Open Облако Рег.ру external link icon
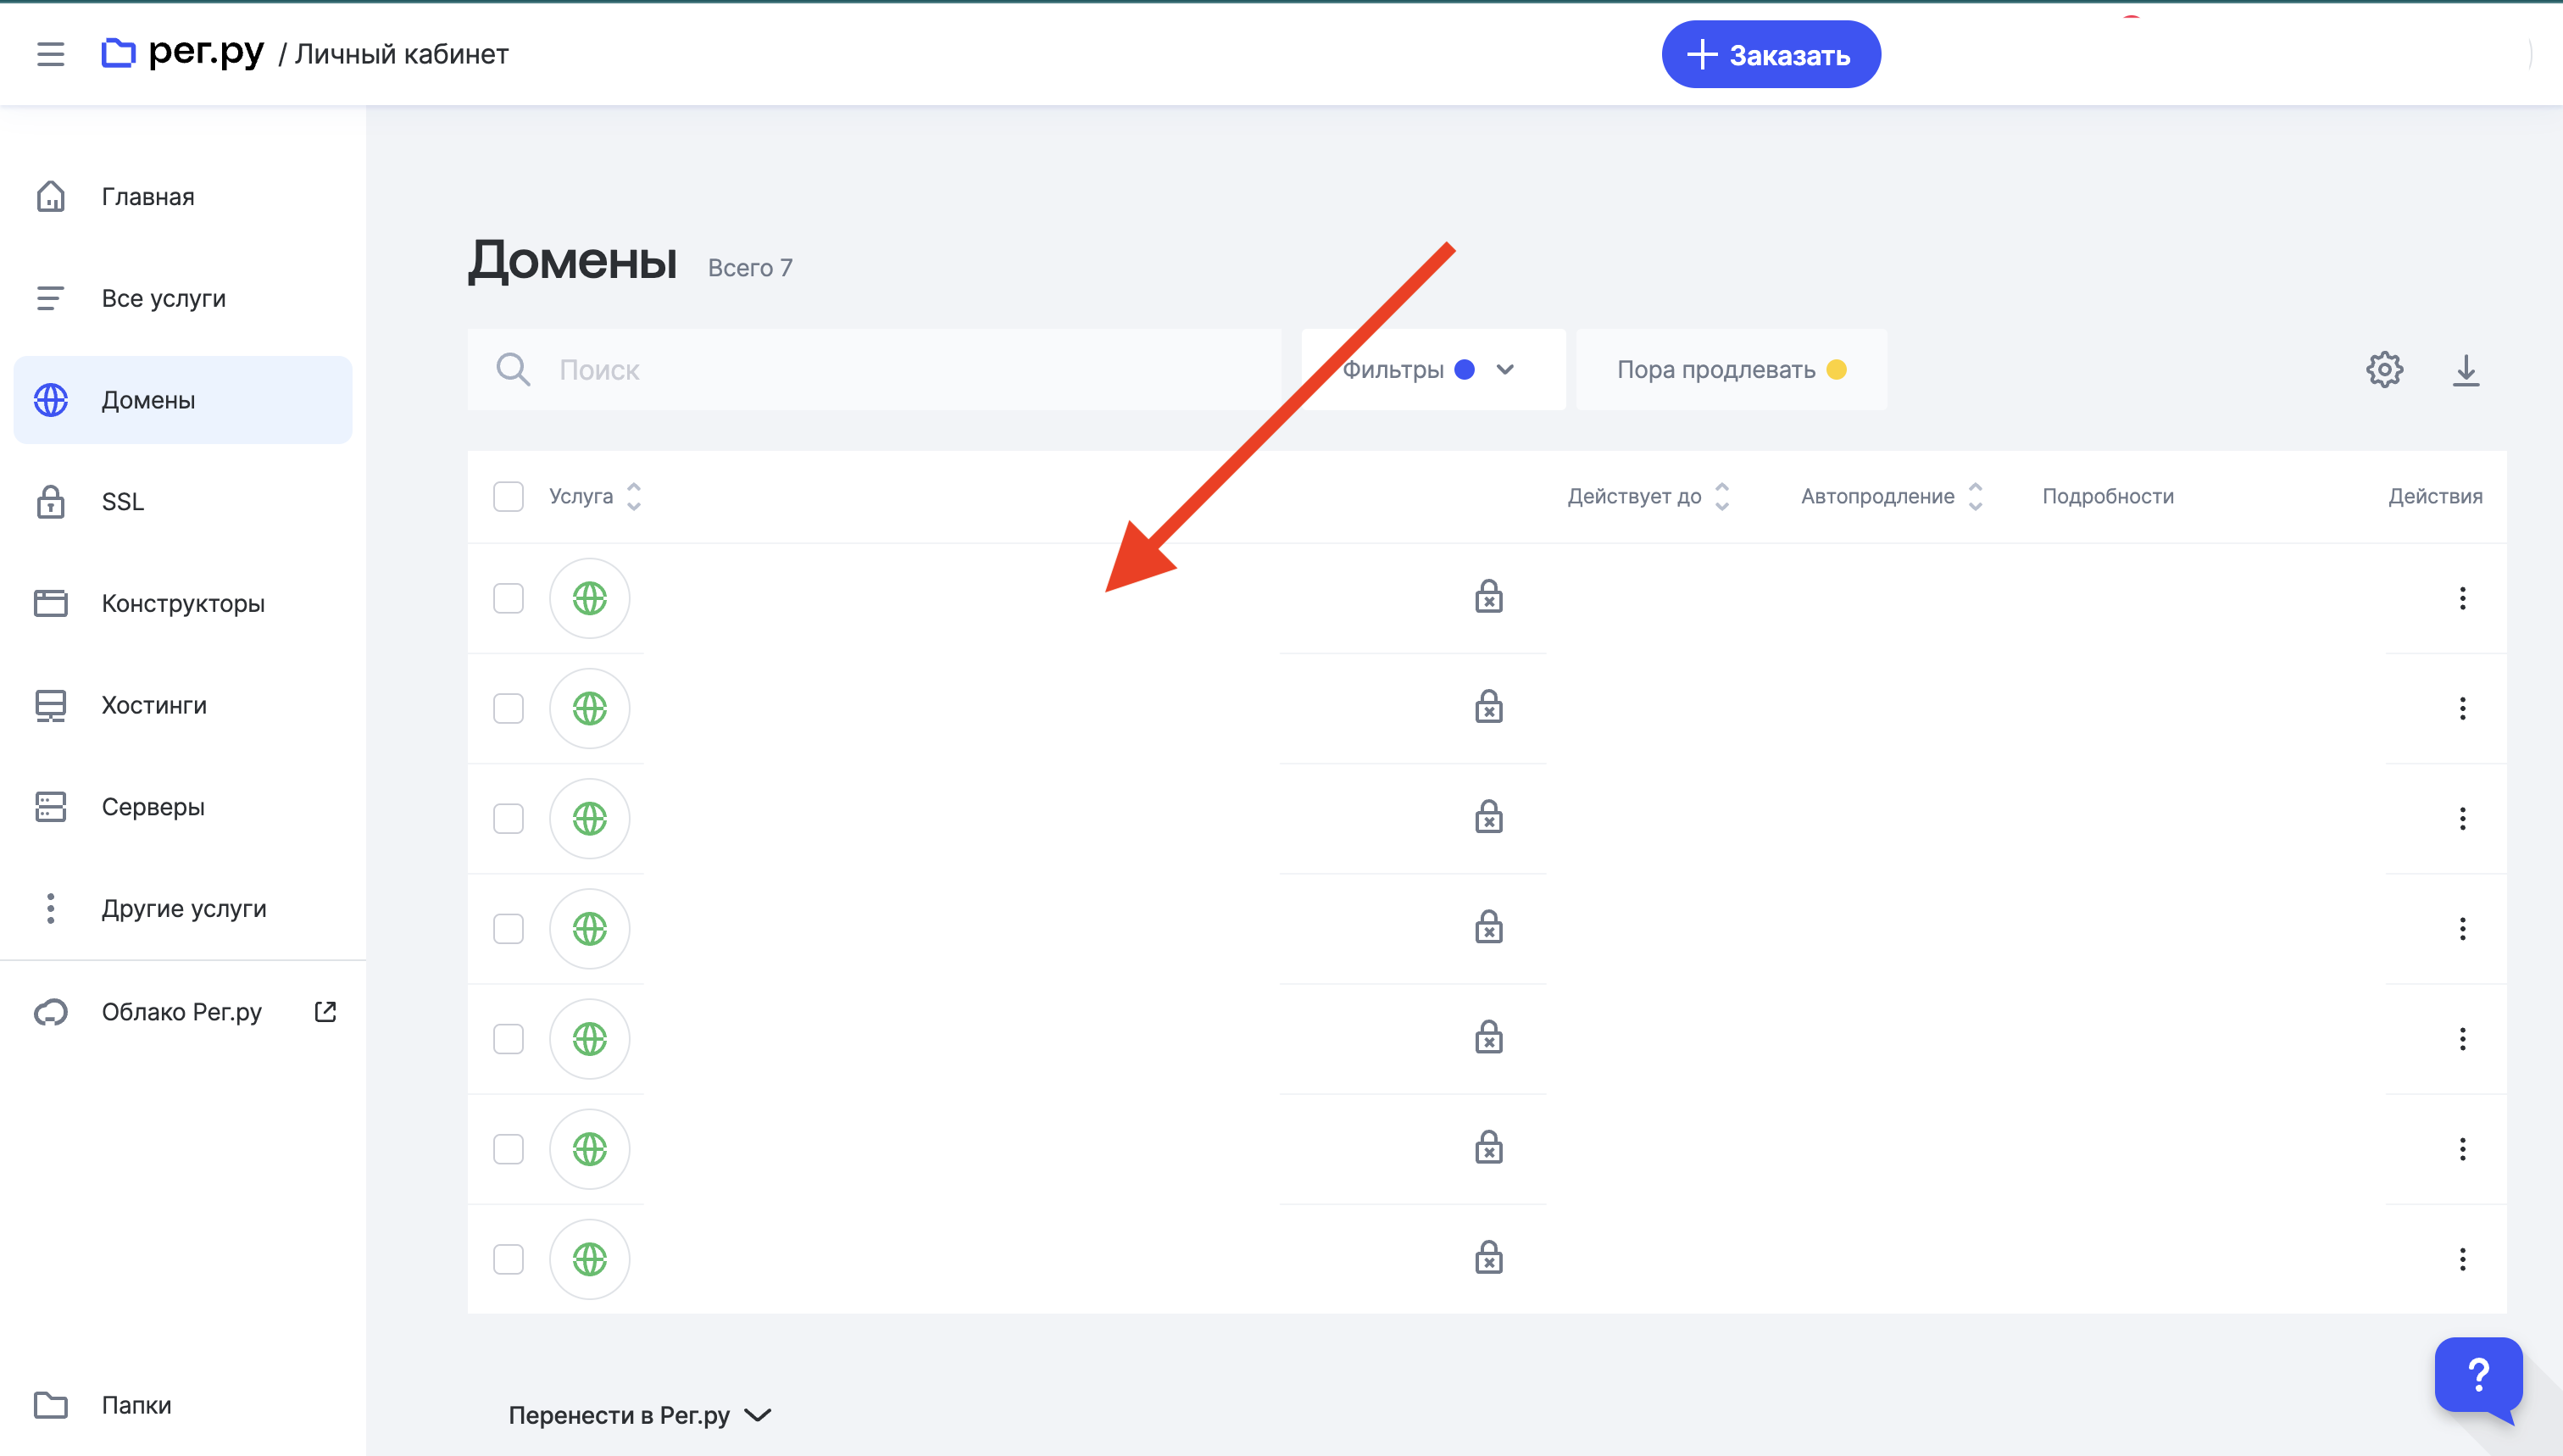This screenshot has width=2563, height=1456. click(x=325, y=1012)
